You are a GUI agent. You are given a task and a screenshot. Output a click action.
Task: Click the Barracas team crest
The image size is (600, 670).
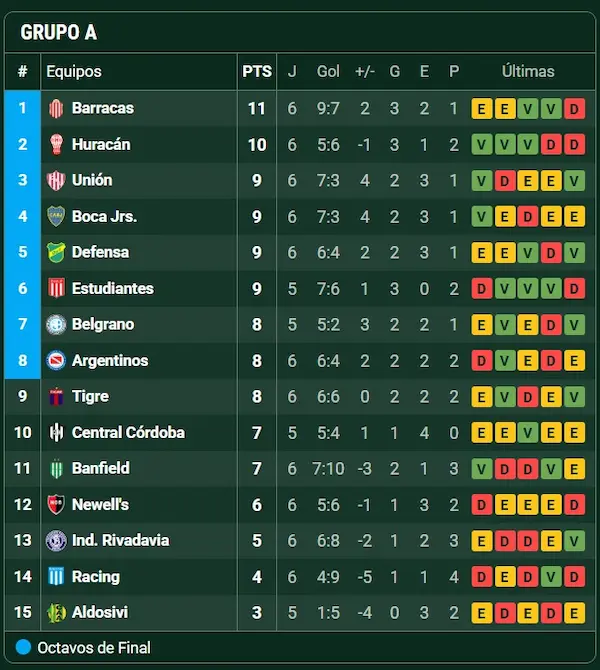tap(56, 109)
